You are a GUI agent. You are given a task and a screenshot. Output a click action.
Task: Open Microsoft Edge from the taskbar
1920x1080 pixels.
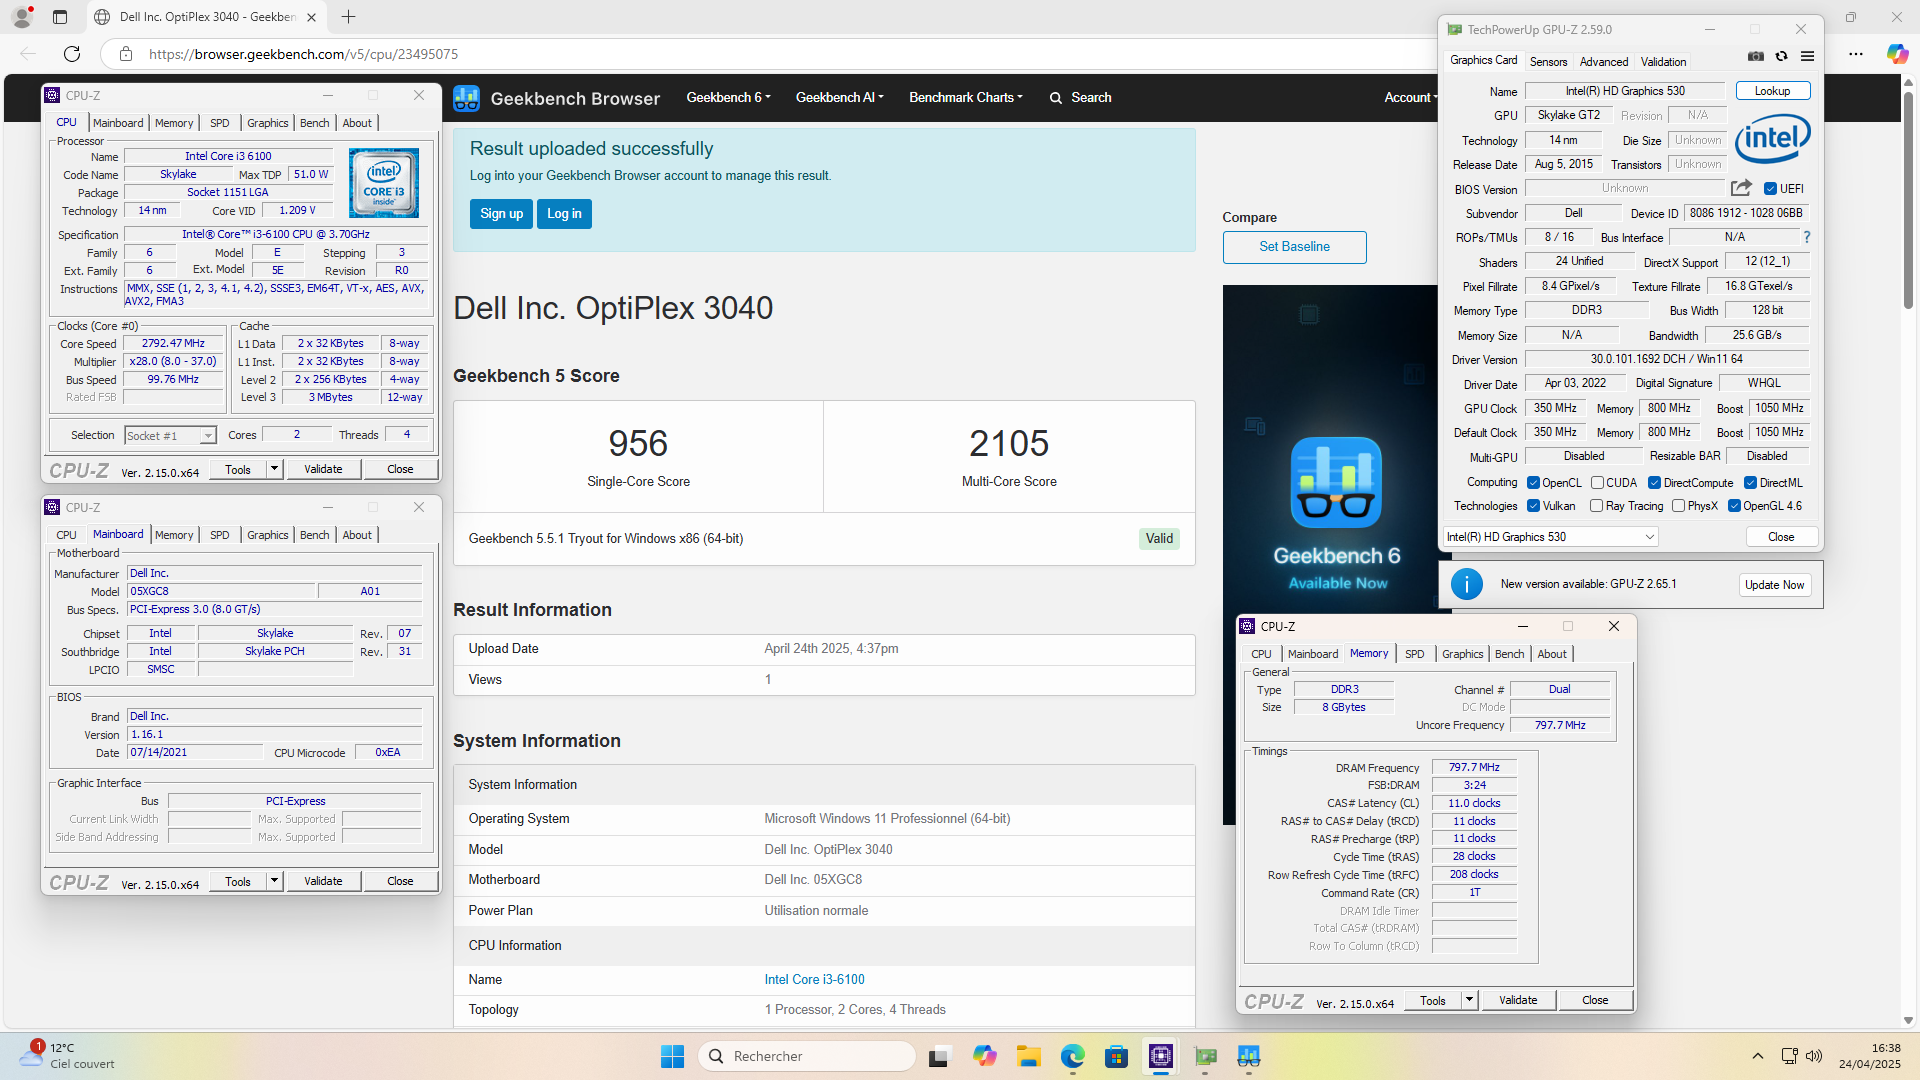tap(1073, 1056)
